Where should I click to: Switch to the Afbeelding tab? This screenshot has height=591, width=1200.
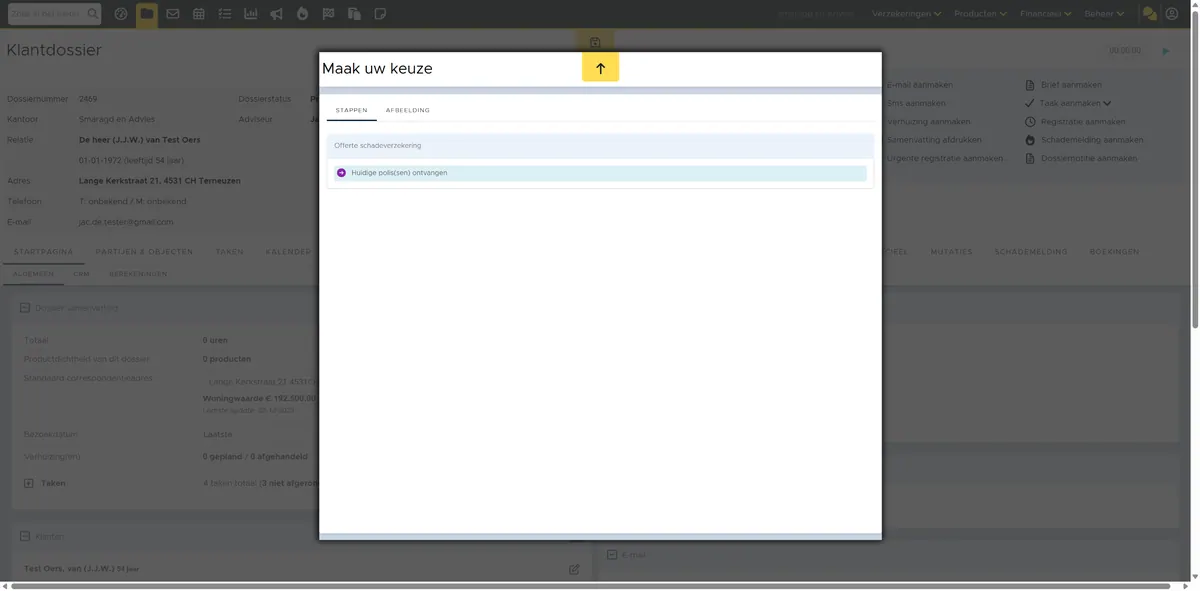point(408,110)
